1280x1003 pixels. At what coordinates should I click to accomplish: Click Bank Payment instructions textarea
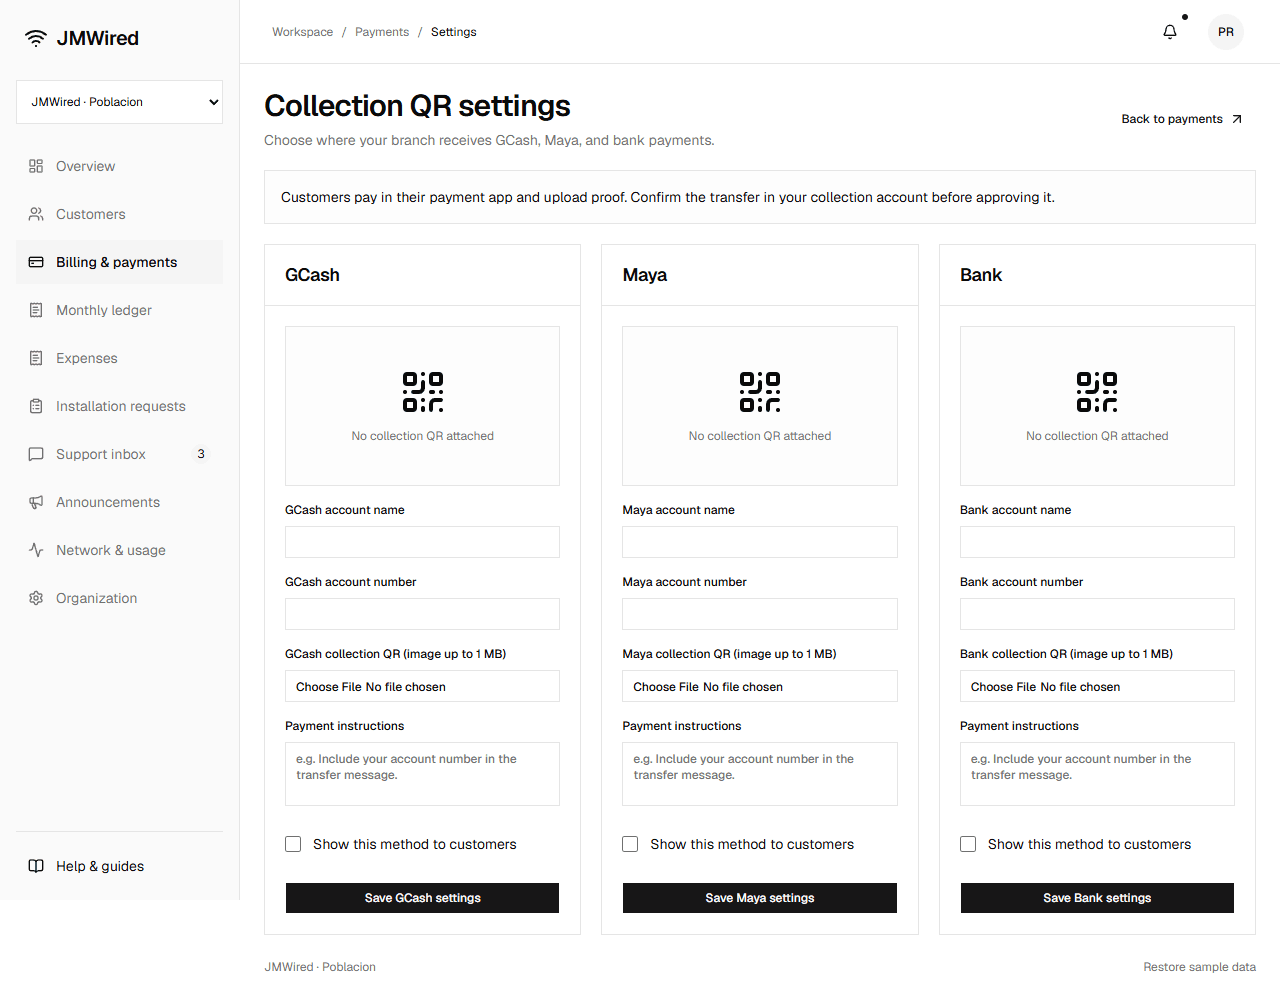point(1097,774)
